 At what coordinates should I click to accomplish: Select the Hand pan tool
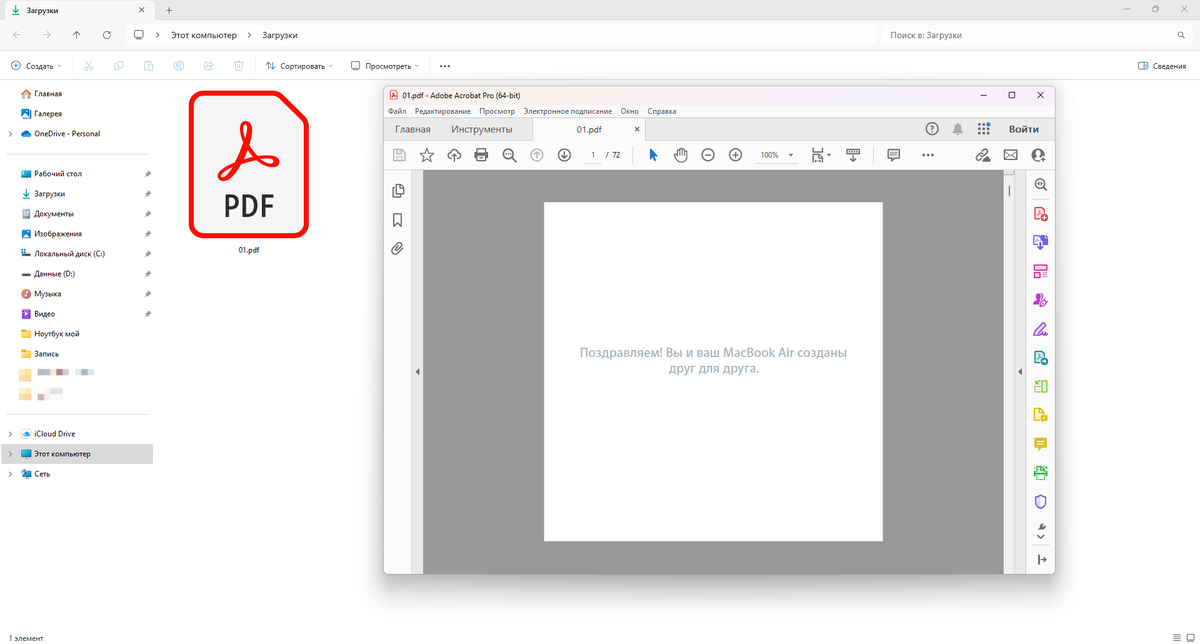tap(681, 155)
